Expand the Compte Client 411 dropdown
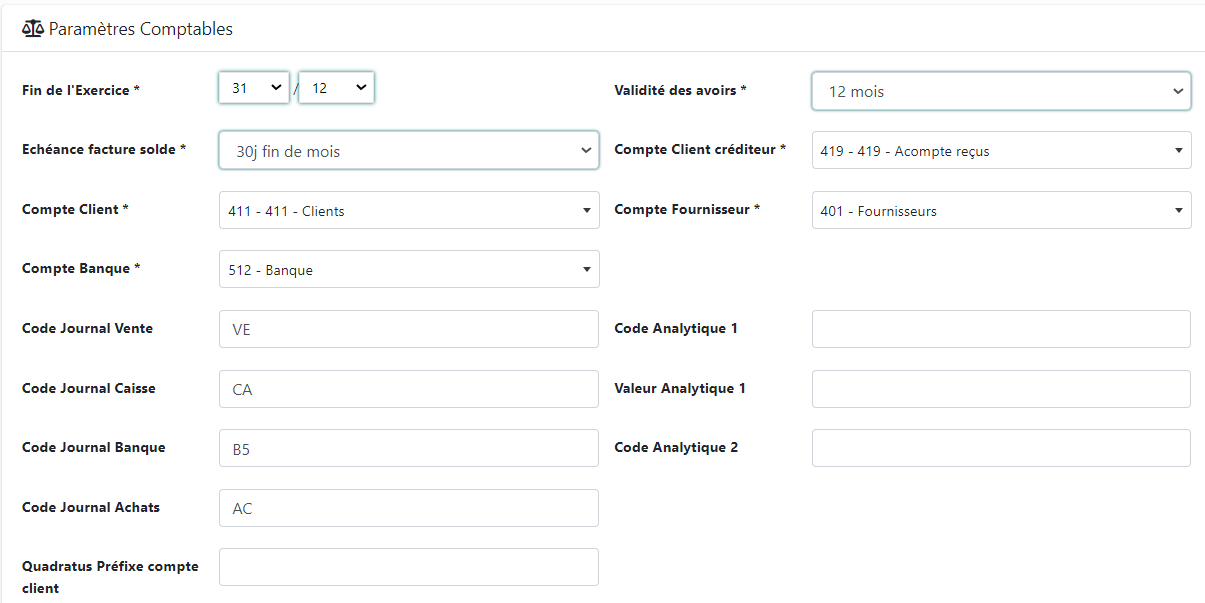Screen dimensions: 1205x603 tap(408, 211)
